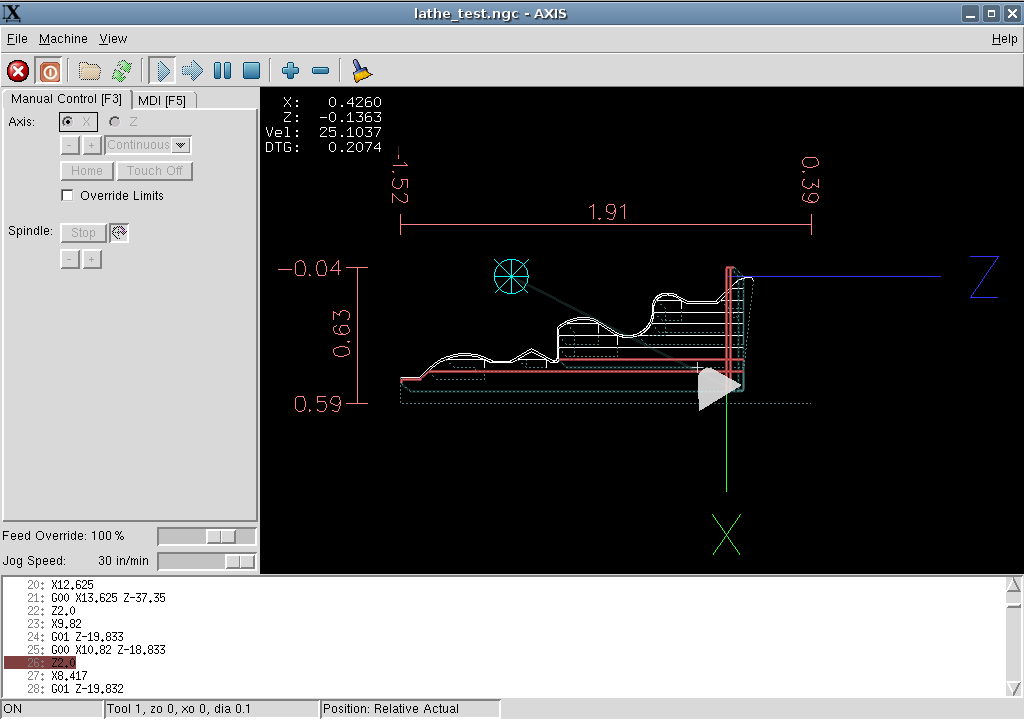This screenshot has height=720, width=1024.
Task: Click the Touch Off button
Action: (x=154, y=170)
